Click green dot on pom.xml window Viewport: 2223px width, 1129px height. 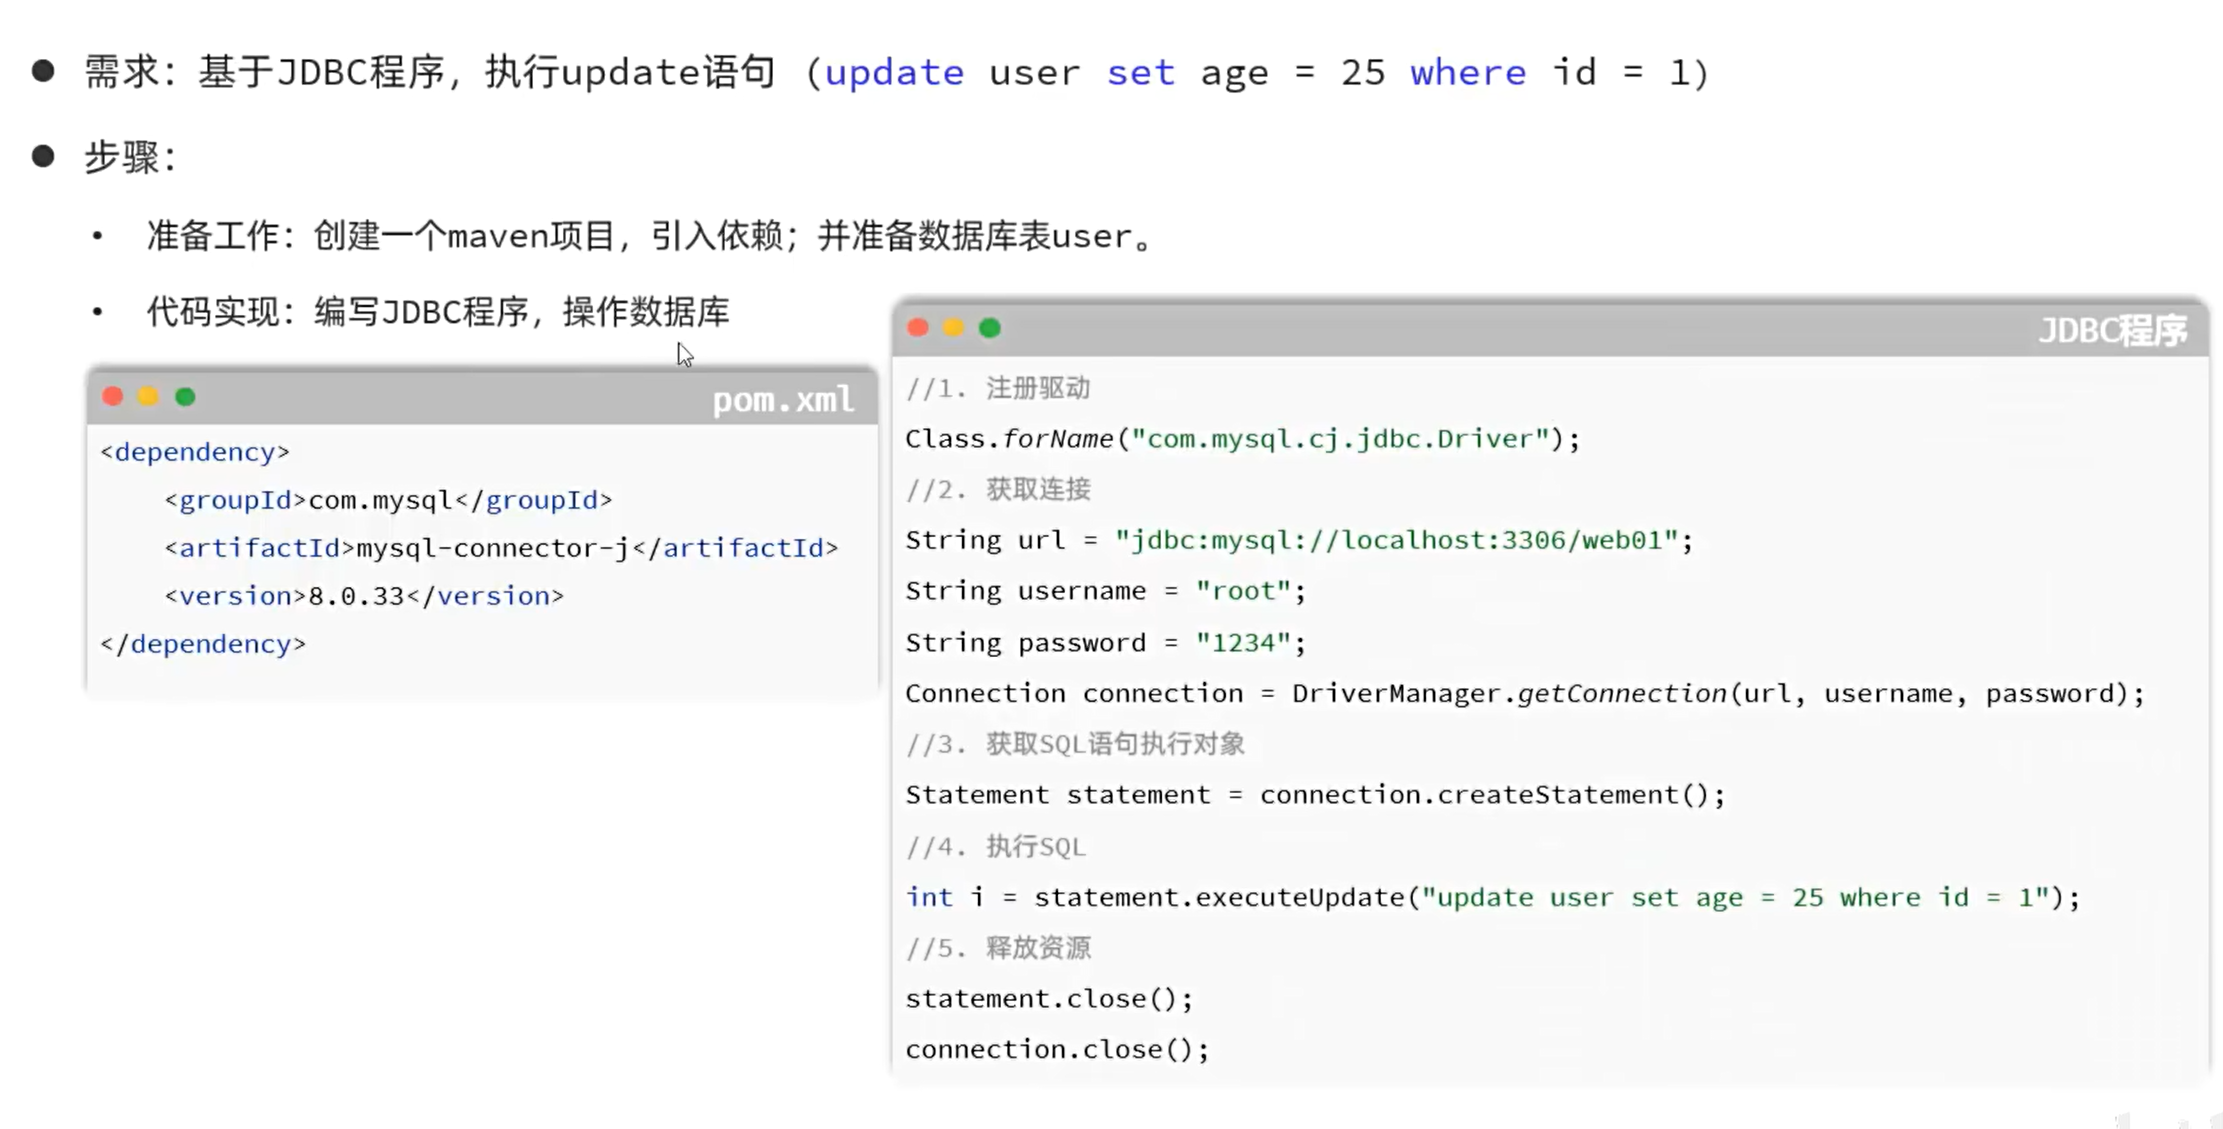[x=185, y=397]
